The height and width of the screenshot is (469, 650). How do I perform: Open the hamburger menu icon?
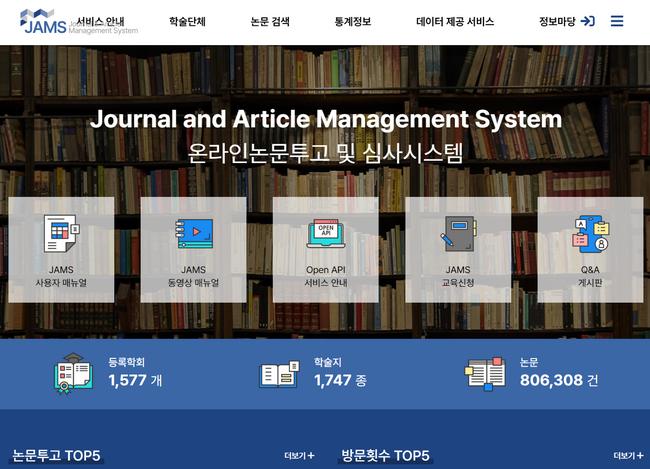(617, 21)
